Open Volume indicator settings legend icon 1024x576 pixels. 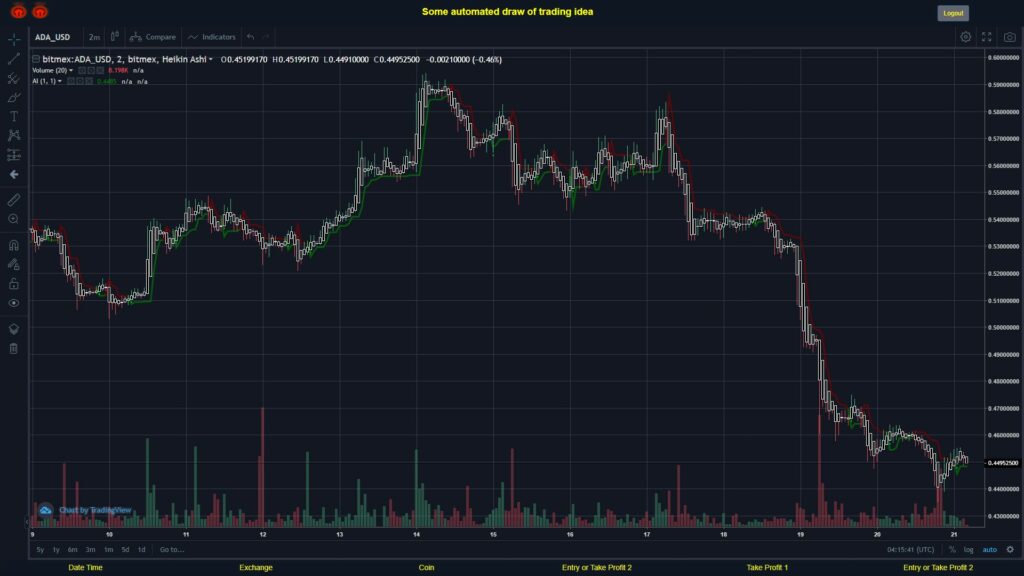[91, 71]
